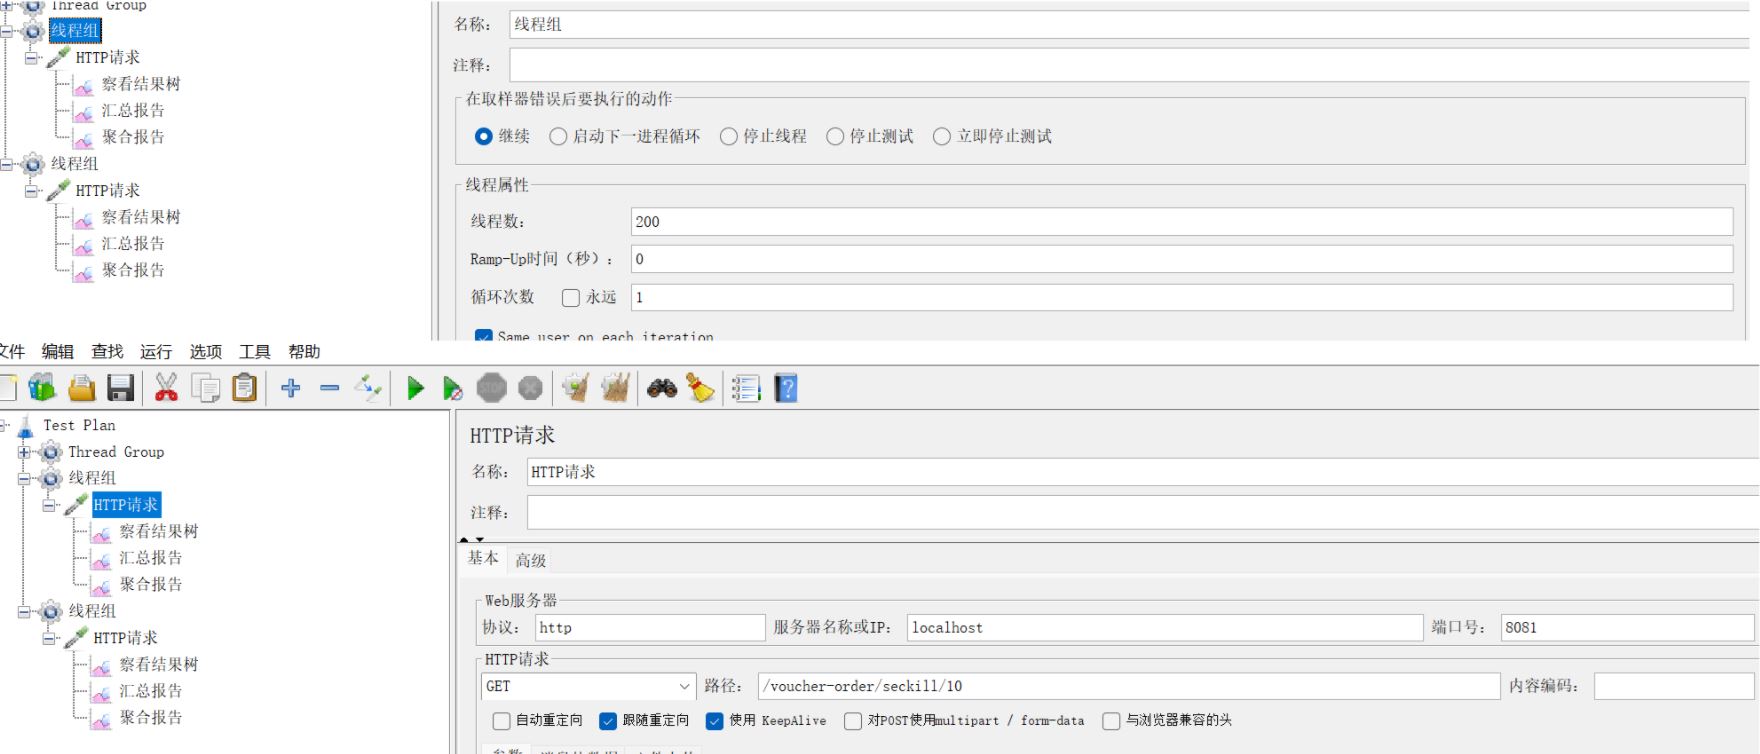Click the Open file folder icon
The image size is (1760, 754).
82,388
